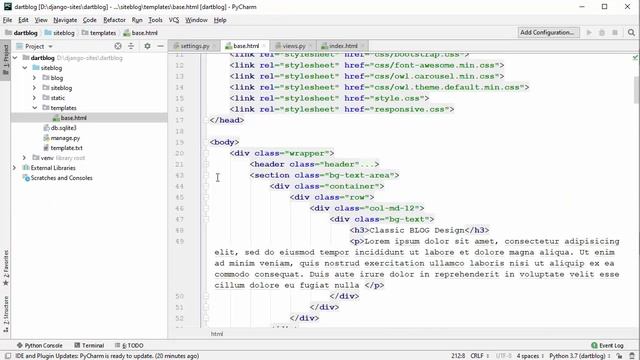Image resolution: width=640 pixels, height=360 pixels.
Task: Click Add Configuration button
Action: pos(548,33)
